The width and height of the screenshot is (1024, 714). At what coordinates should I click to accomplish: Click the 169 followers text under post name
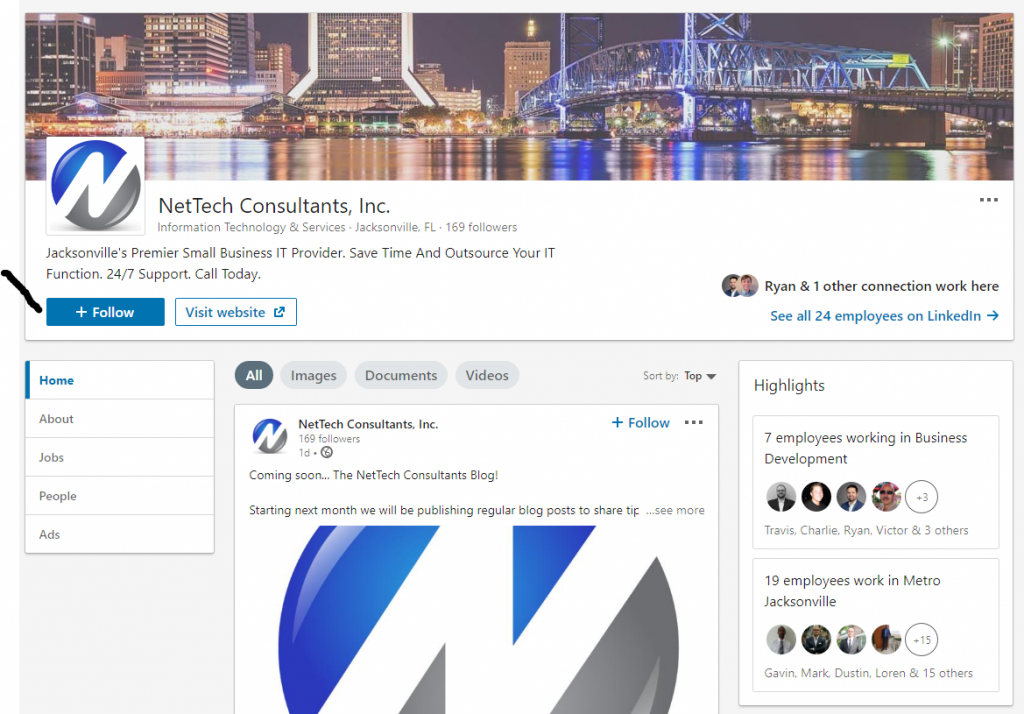tap(329, 439)
